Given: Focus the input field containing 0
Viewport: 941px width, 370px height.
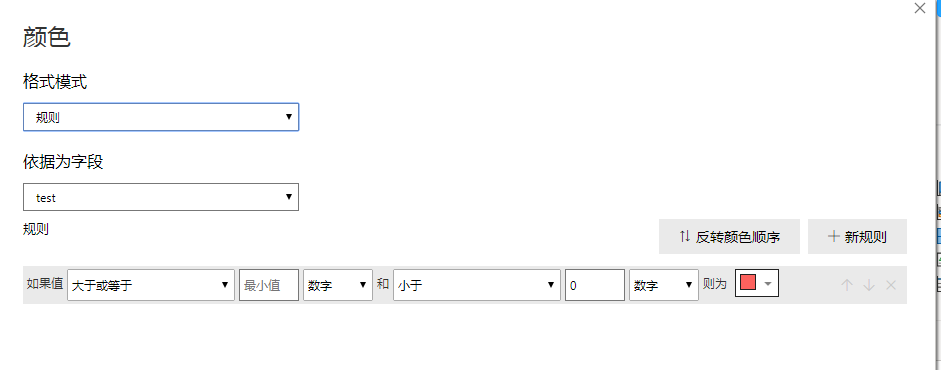Looking at the screenshot, I should (x=595, y=285).
